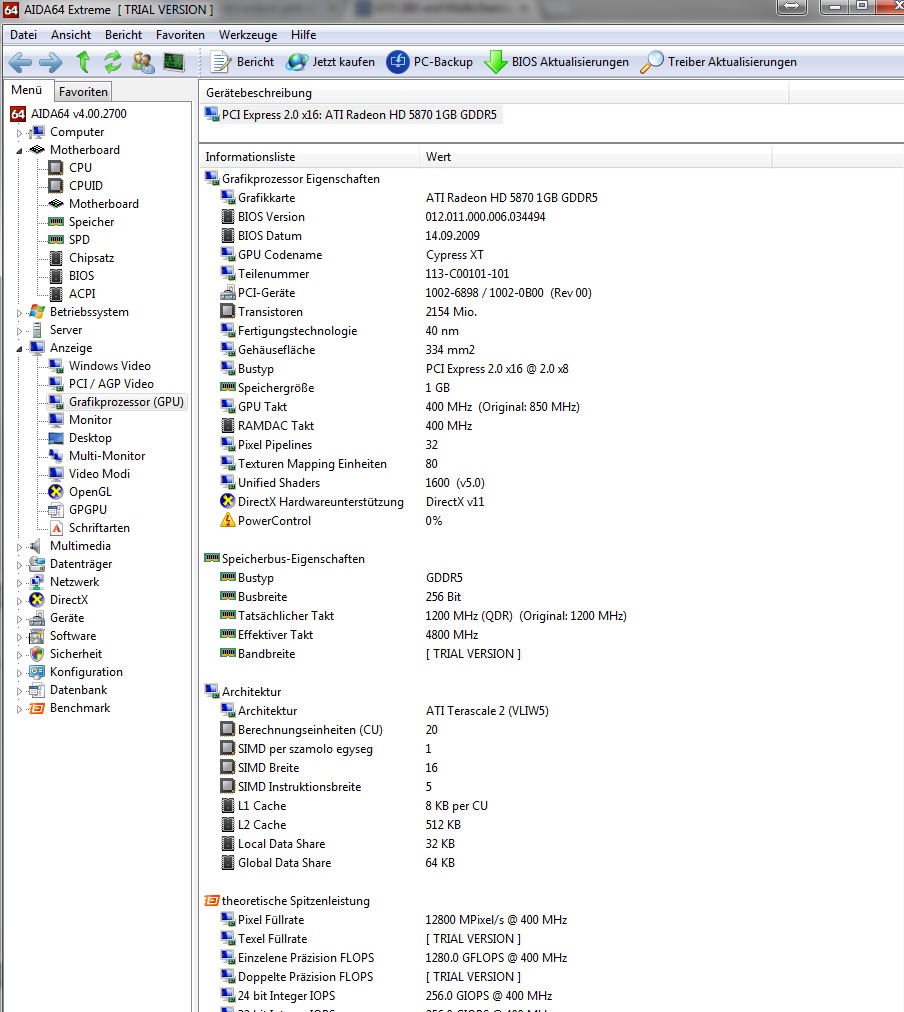This screenshot has height=1012, width=904.
Task: Select the SPD tree item
Action: 79,240
